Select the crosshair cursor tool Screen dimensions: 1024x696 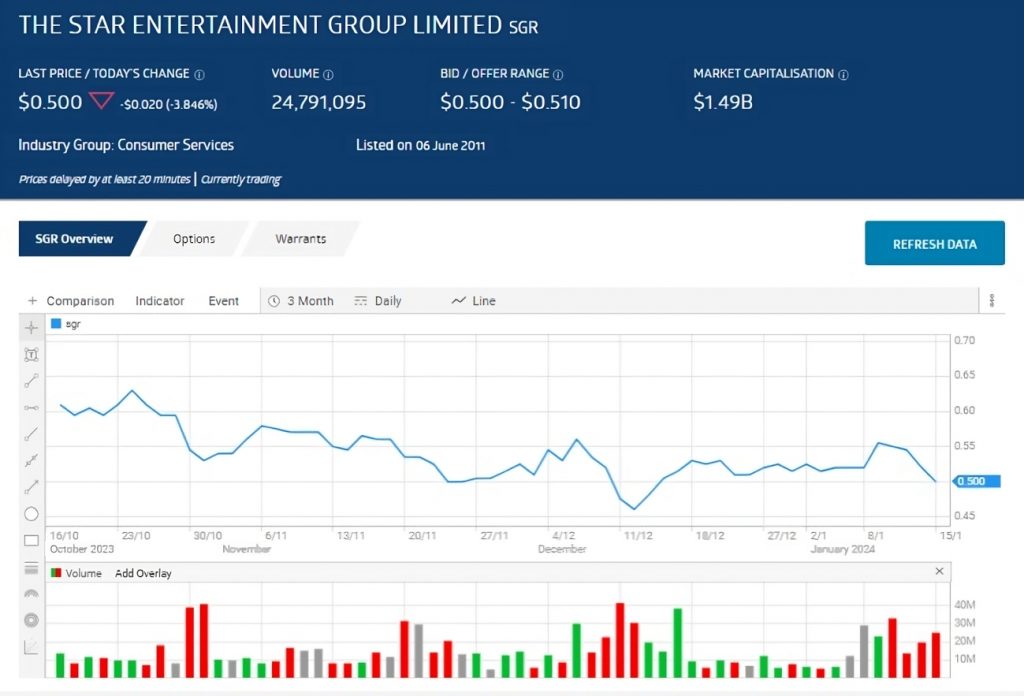click(x=31, y=328)
